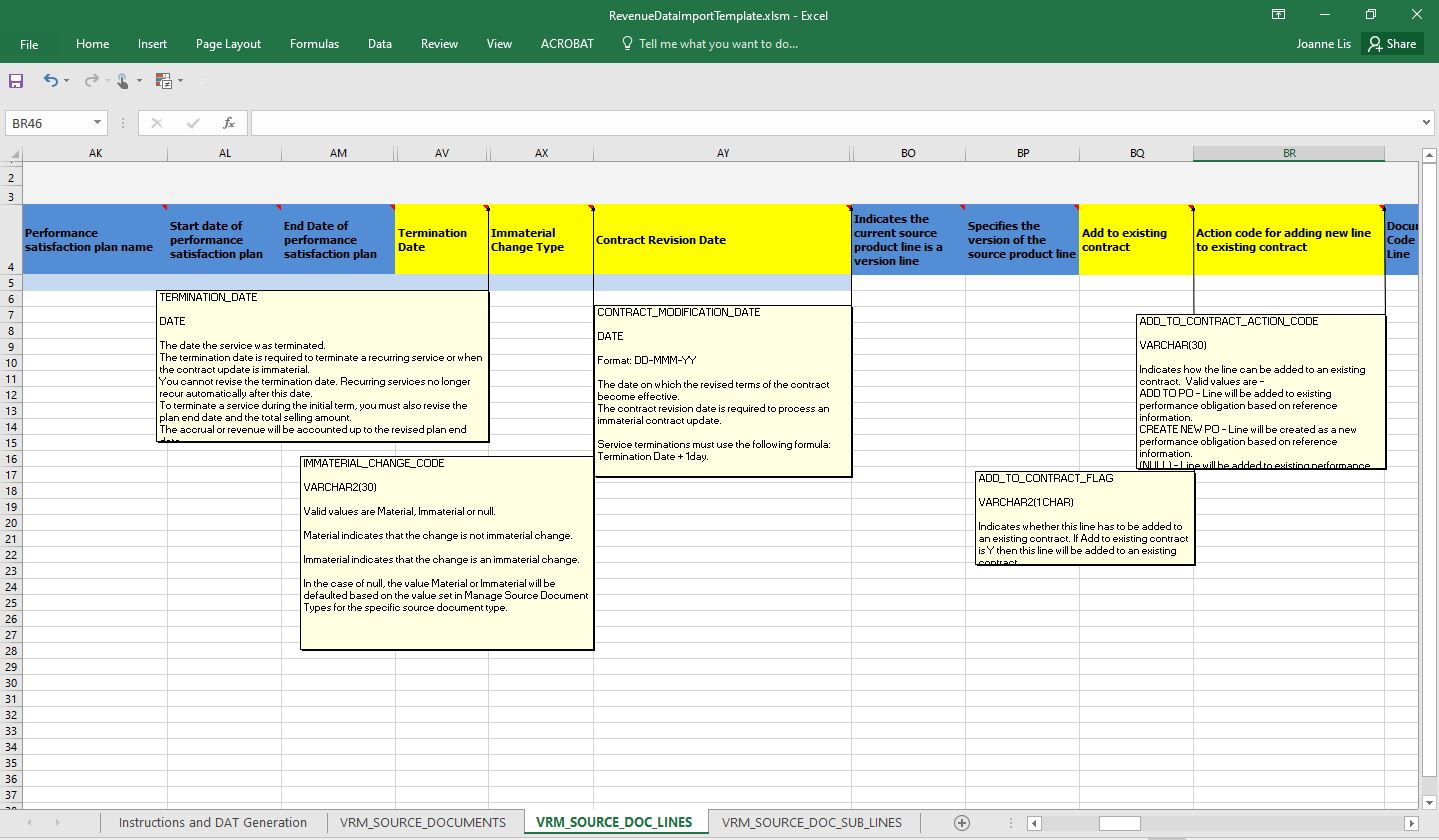The image size is (1439, 840).
Task: Click the horizontal scrollbar thumb
Action: pos(1119,823)
